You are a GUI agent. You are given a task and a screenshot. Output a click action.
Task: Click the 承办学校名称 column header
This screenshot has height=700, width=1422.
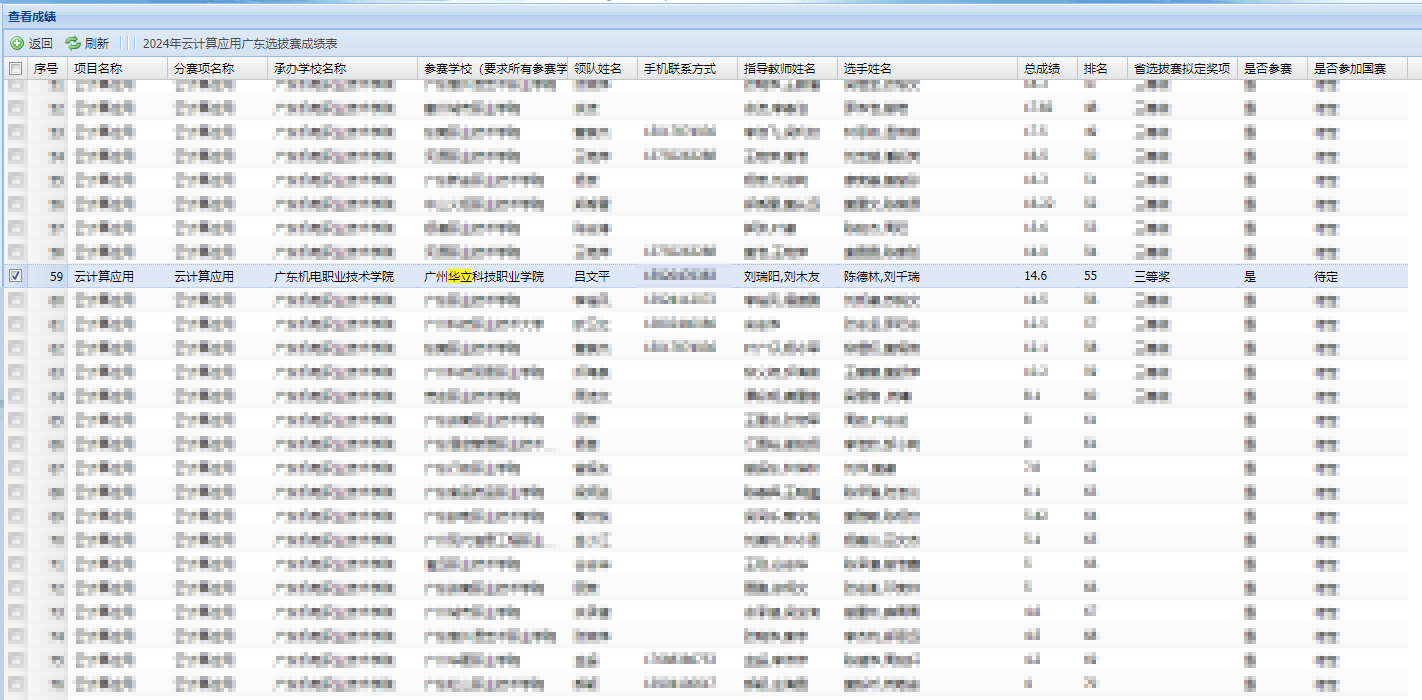[x=310, y=69]
